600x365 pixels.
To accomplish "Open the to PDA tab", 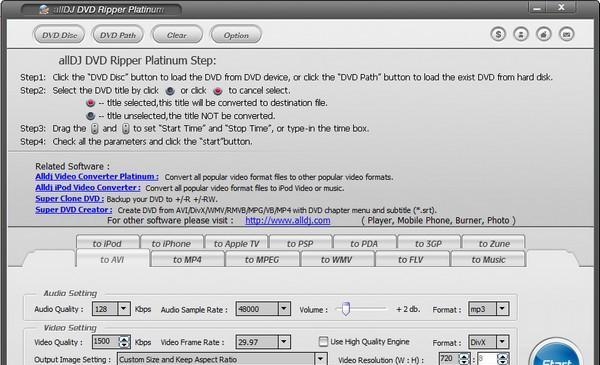I will point(364,243).
